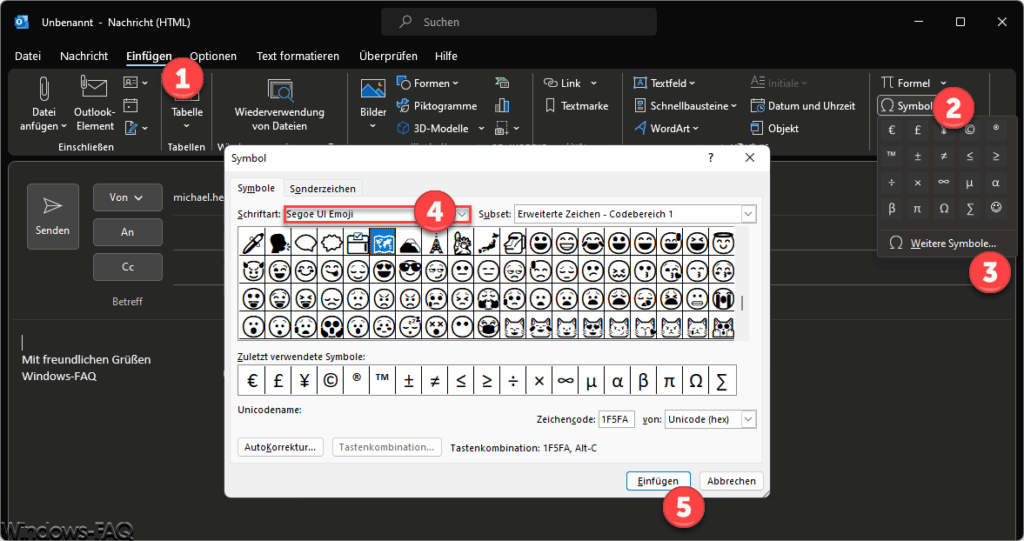
Task: Pick the Omega sign in recently used symbols
Action: coord(696,380)
